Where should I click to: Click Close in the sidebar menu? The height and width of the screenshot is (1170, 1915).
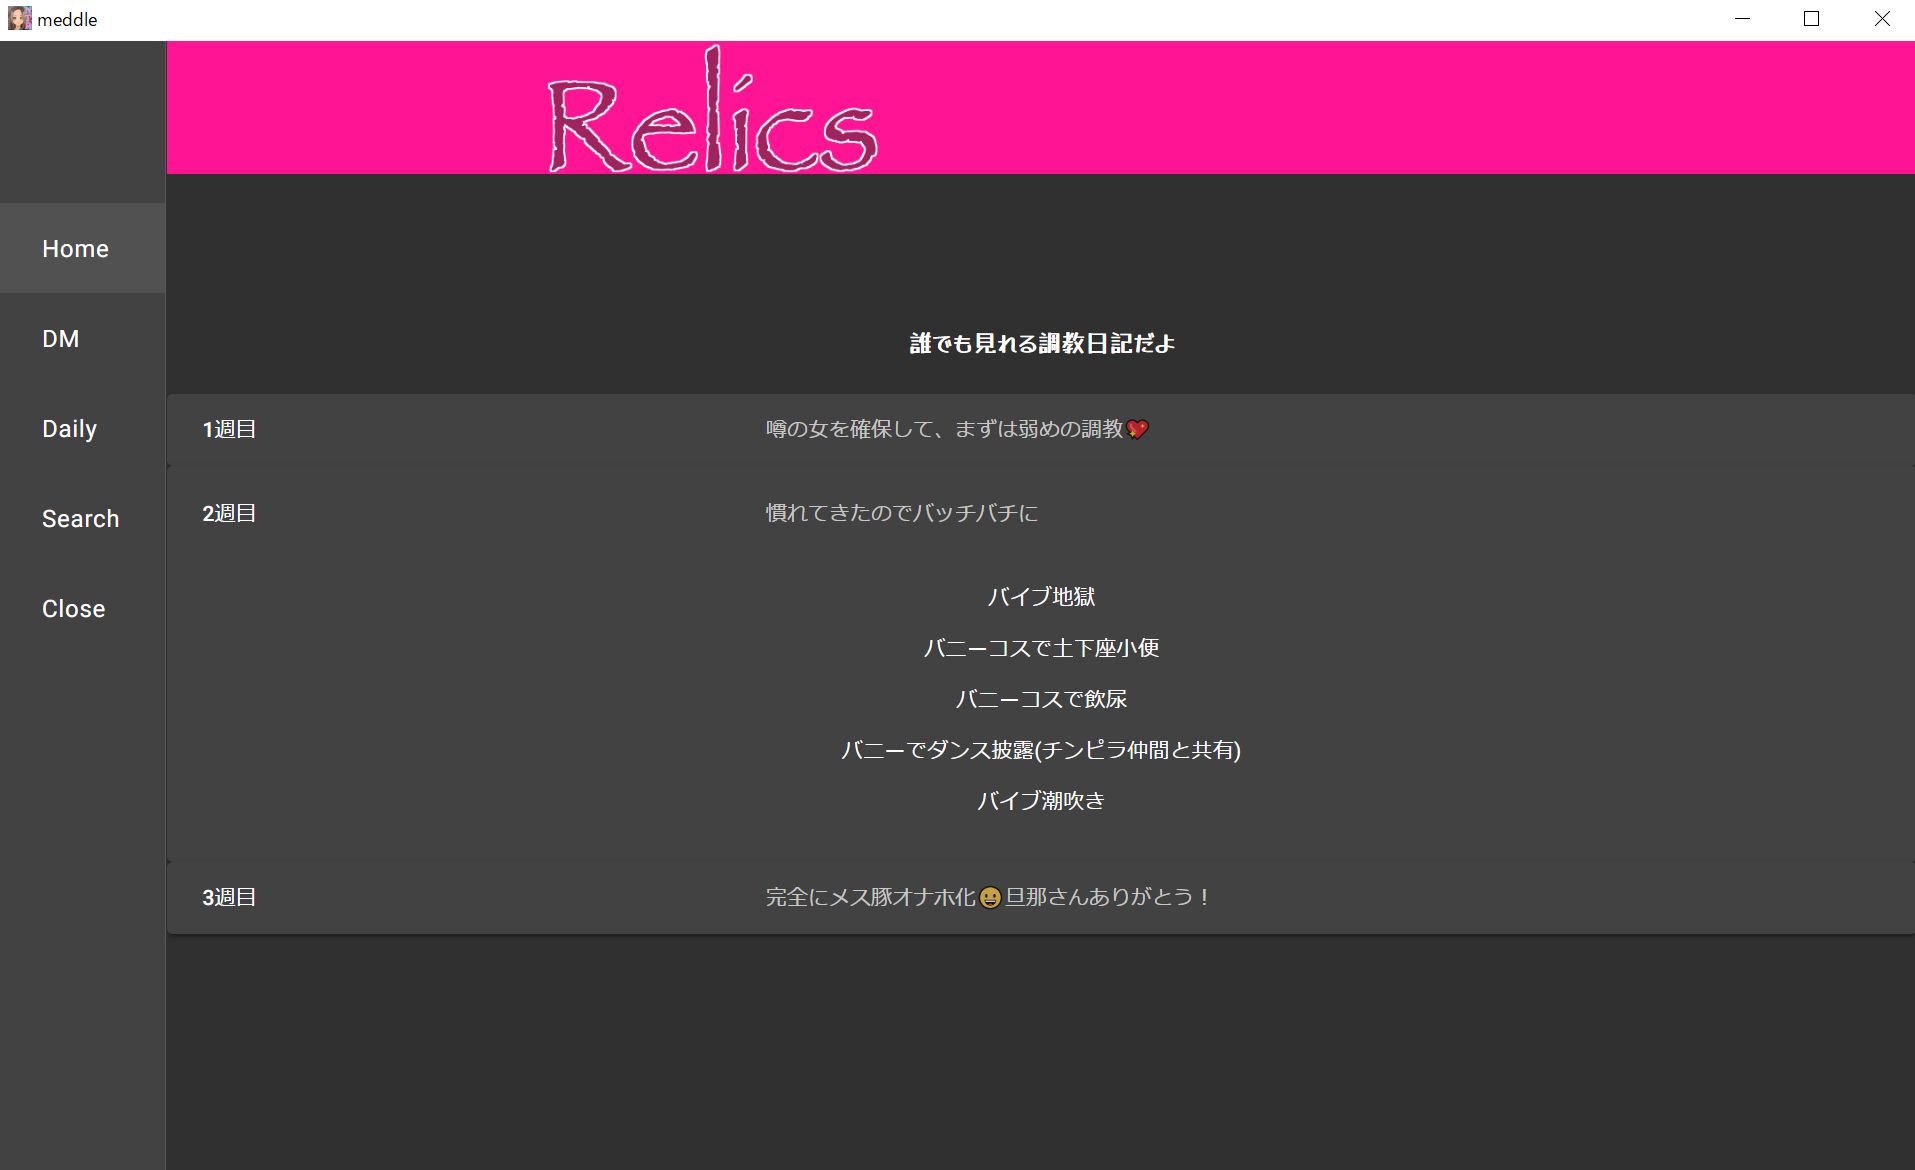(74, 609)
